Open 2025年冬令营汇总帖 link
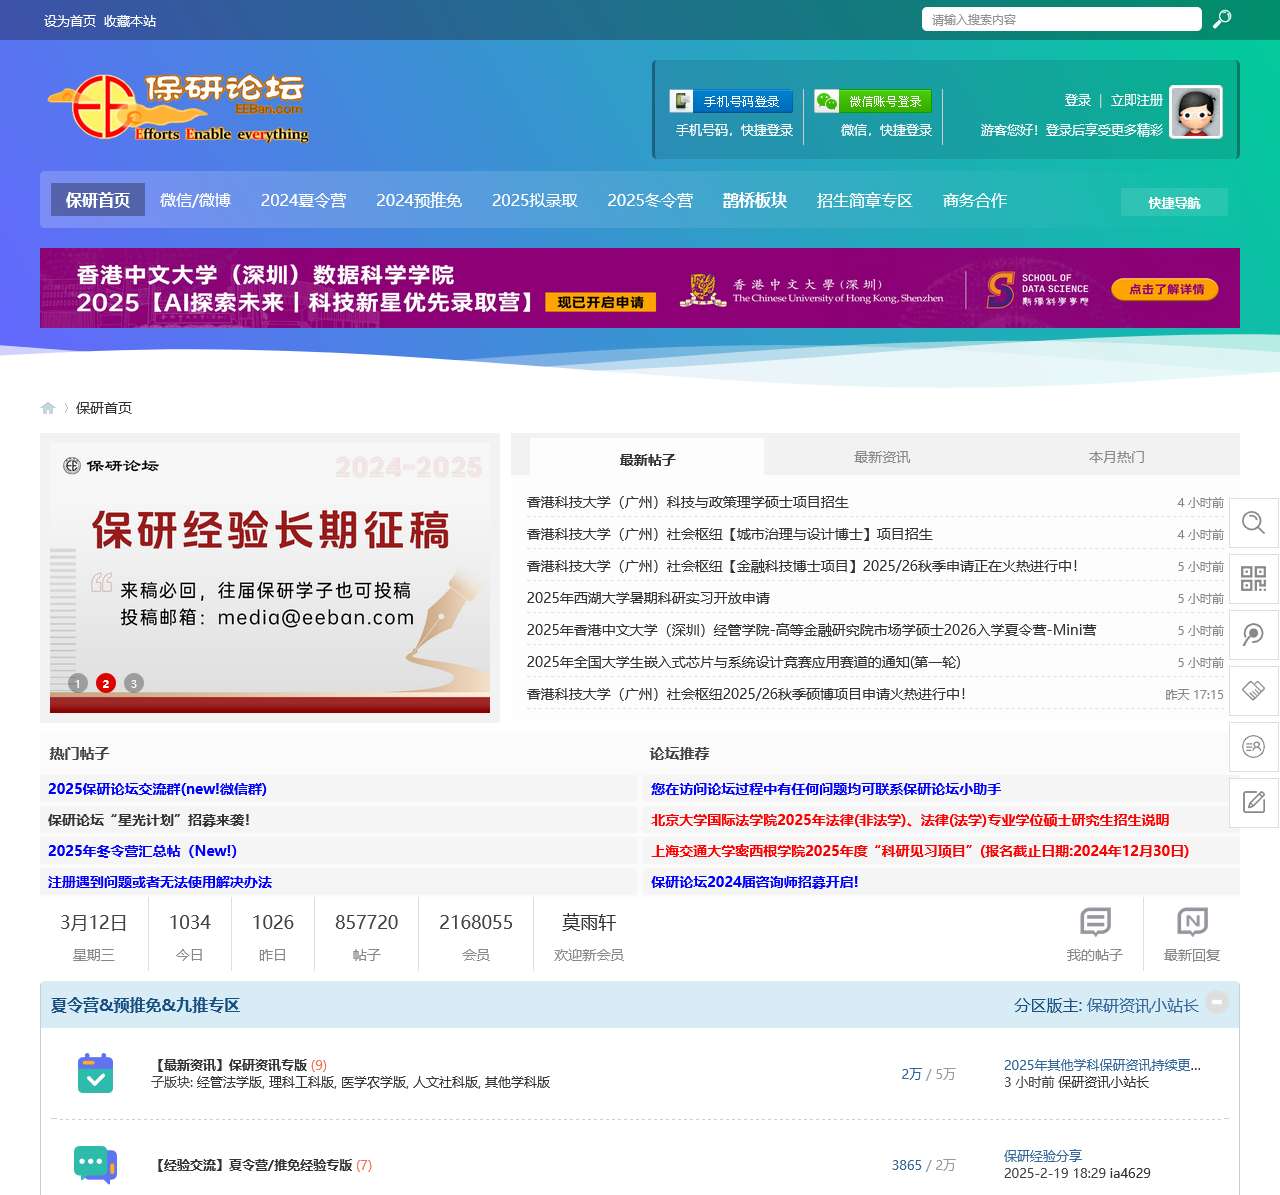 (x=142, y=851)
